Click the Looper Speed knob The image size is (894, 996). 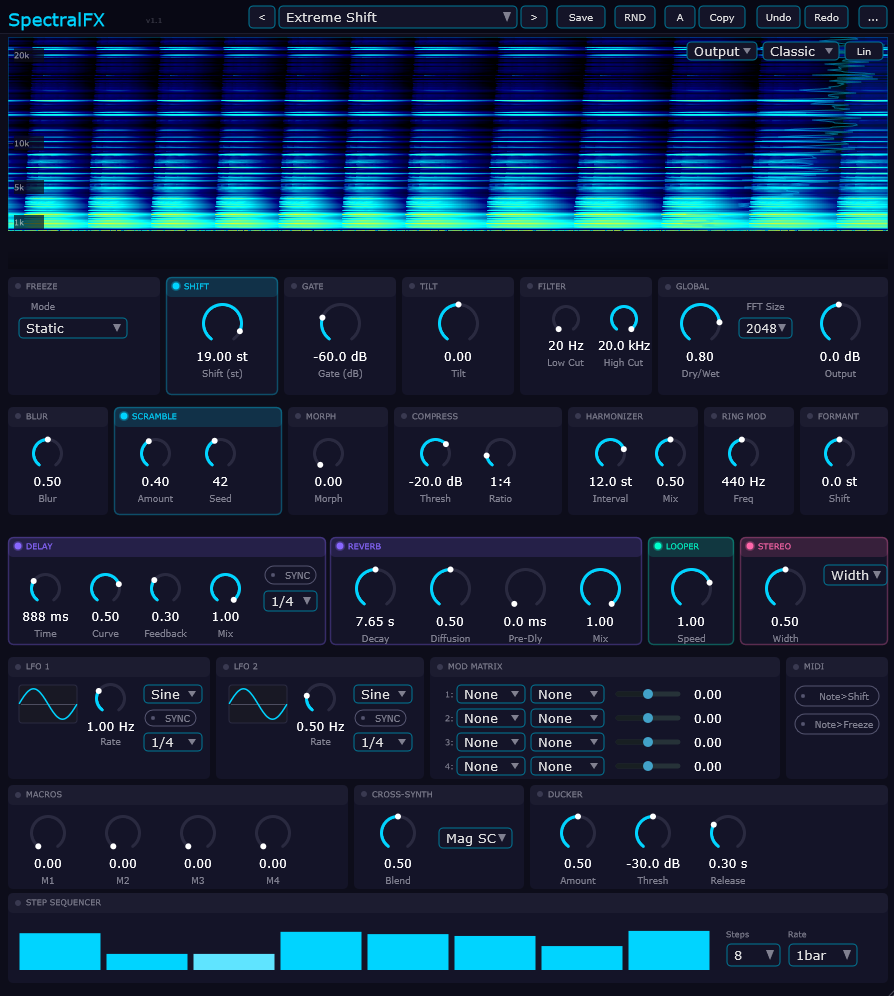[691, 588]
